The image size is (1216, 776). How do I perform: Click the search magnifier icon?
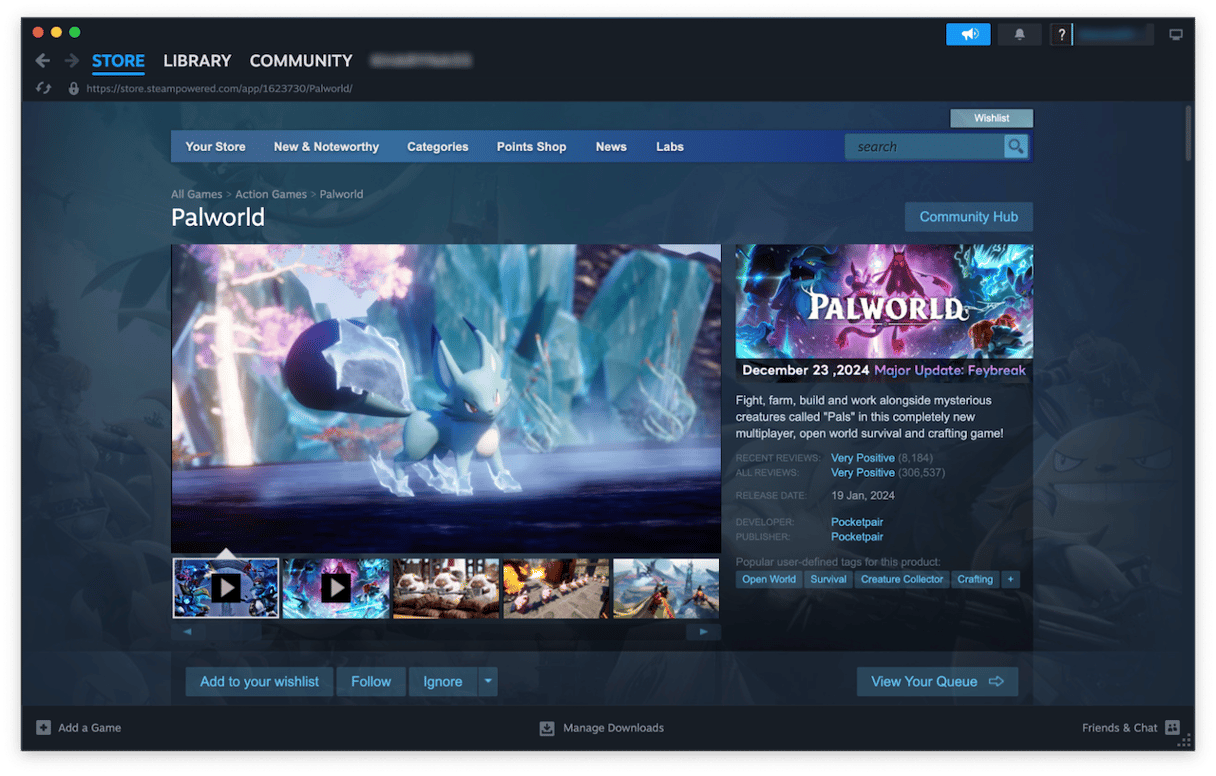coord(1016,147)
